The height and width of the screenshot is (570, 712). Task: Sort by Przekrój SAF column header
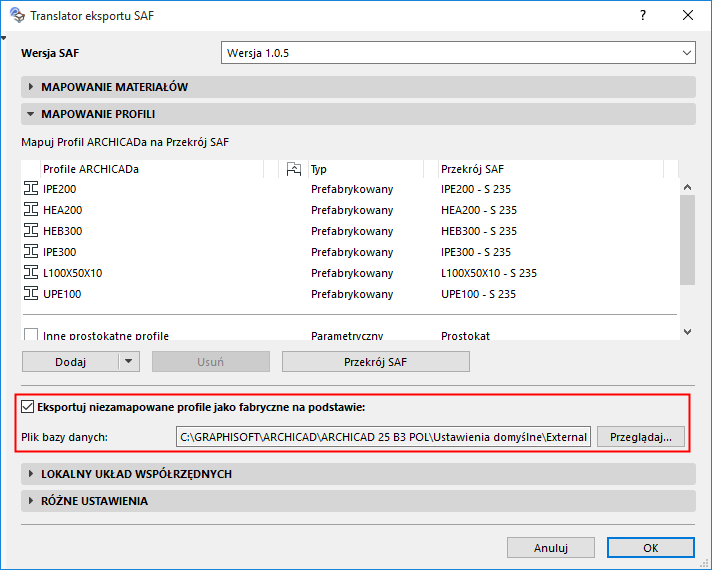click(551, 169)
